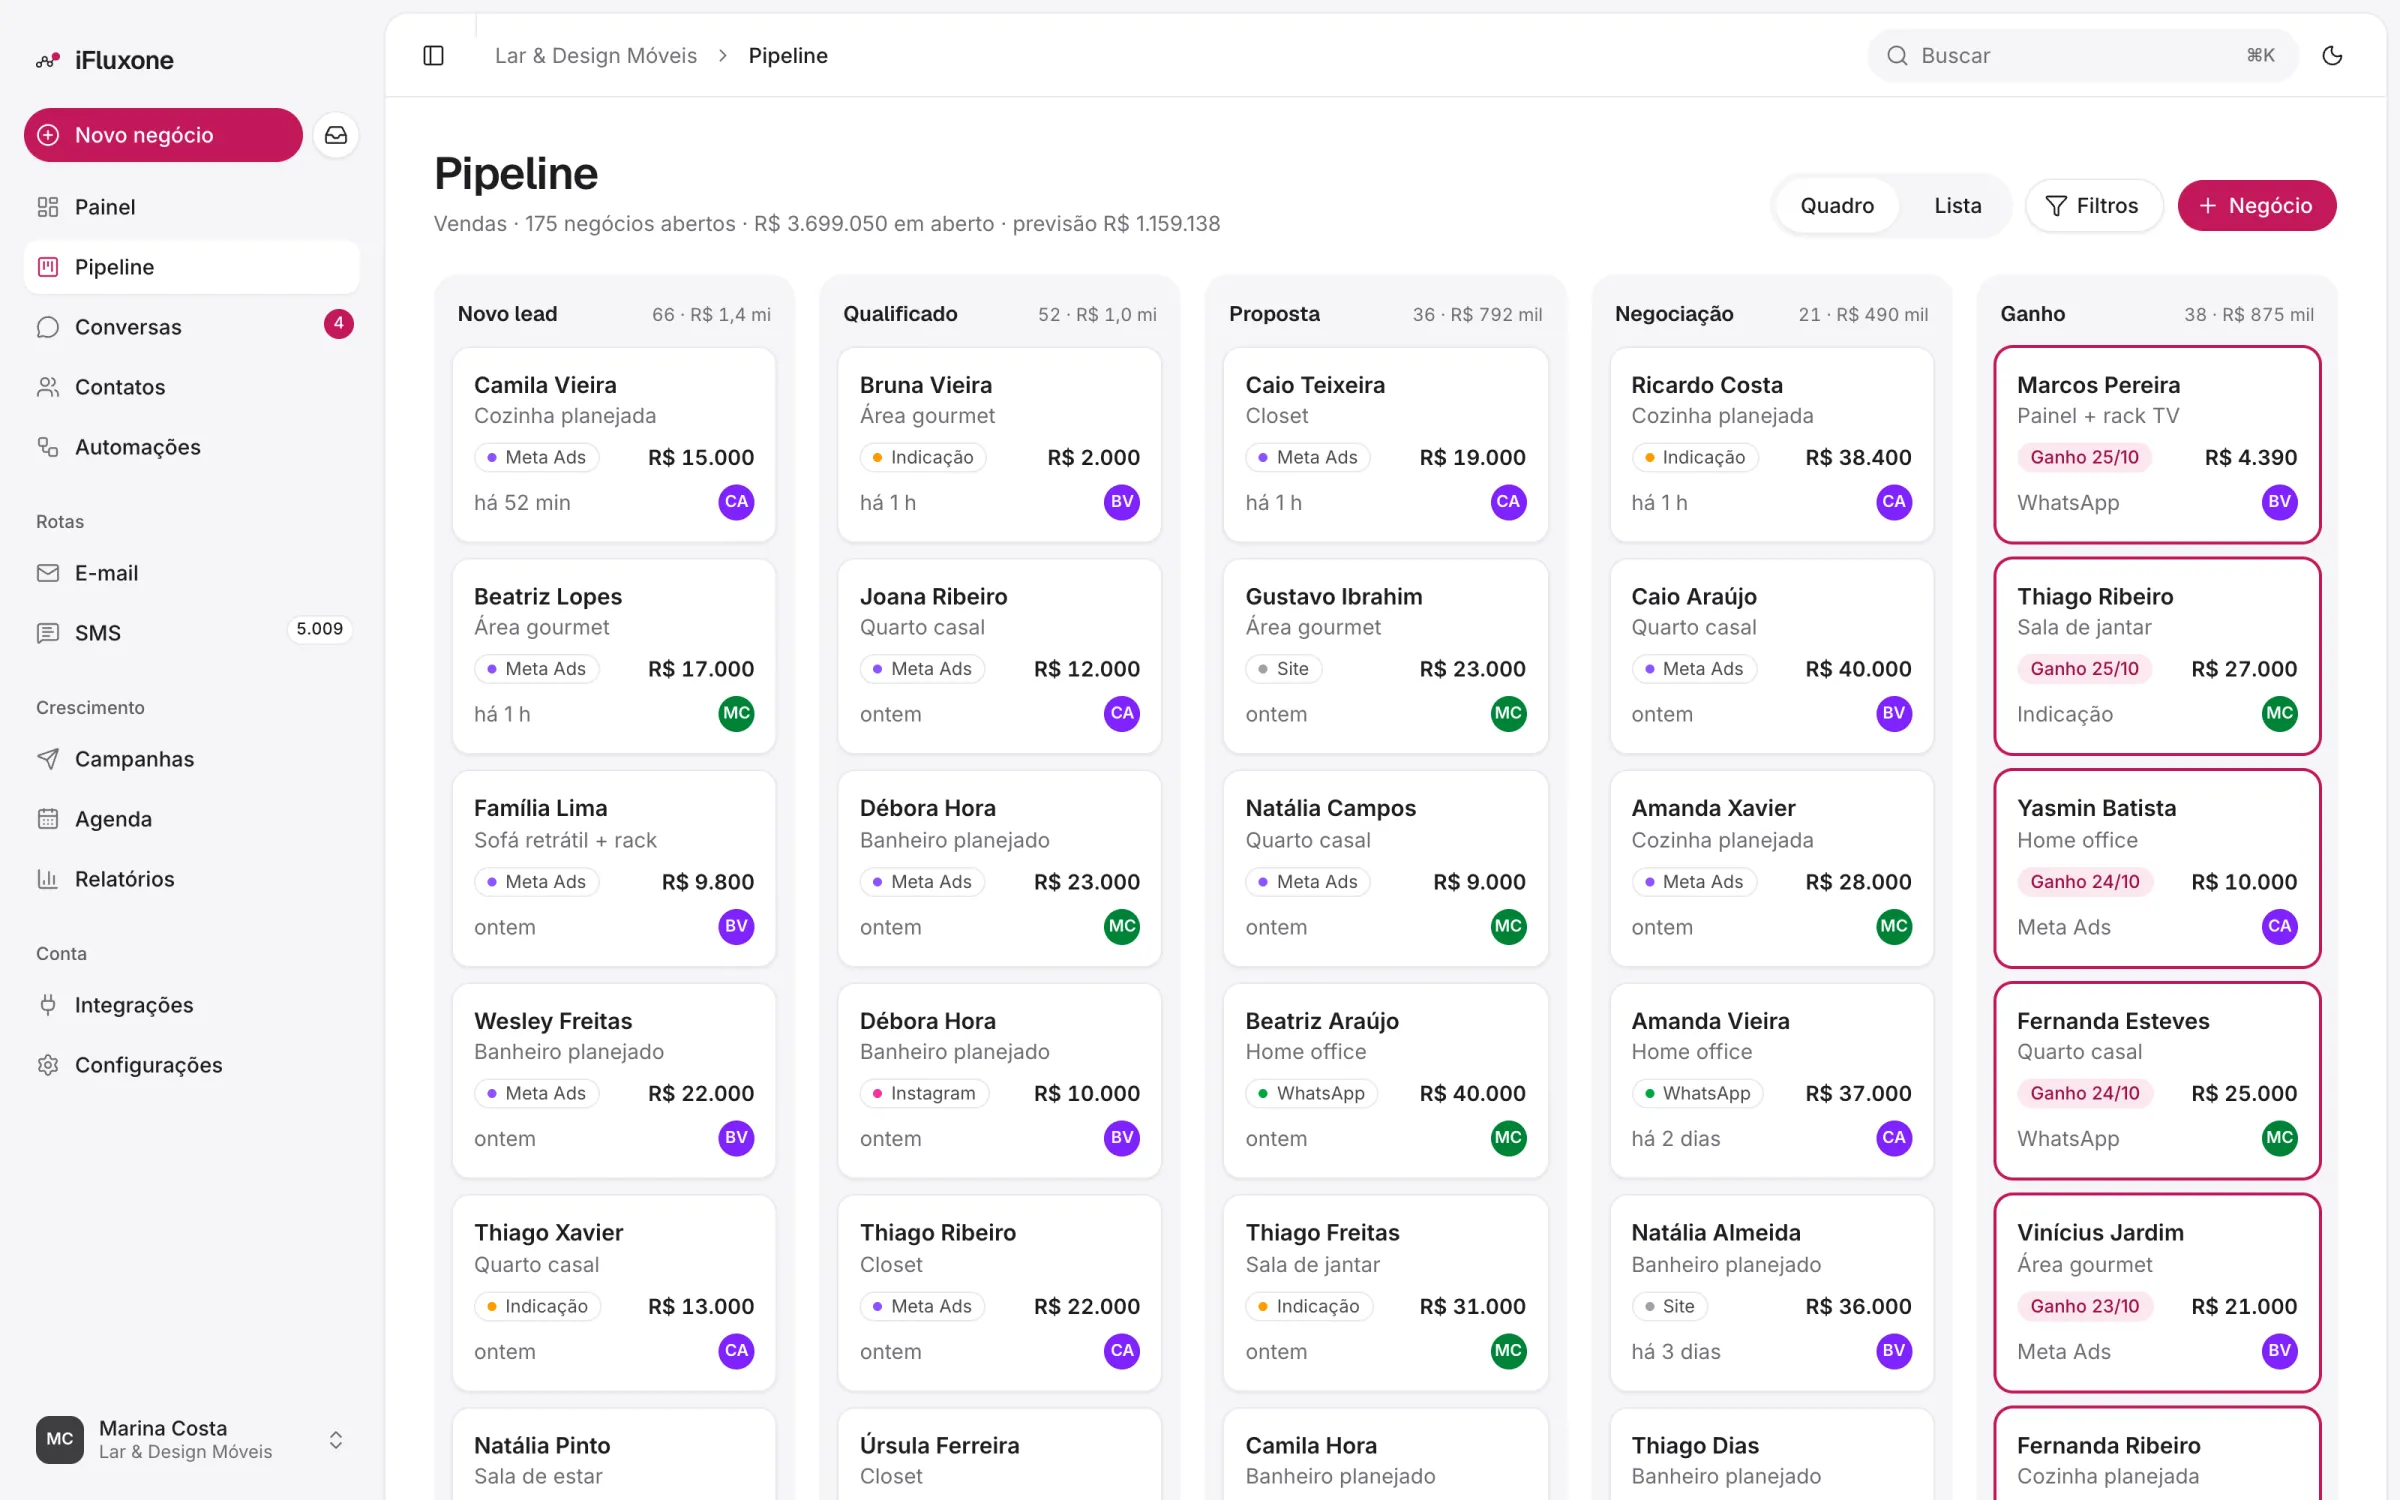Focus the Buscar search field

tap(2081, 56)
